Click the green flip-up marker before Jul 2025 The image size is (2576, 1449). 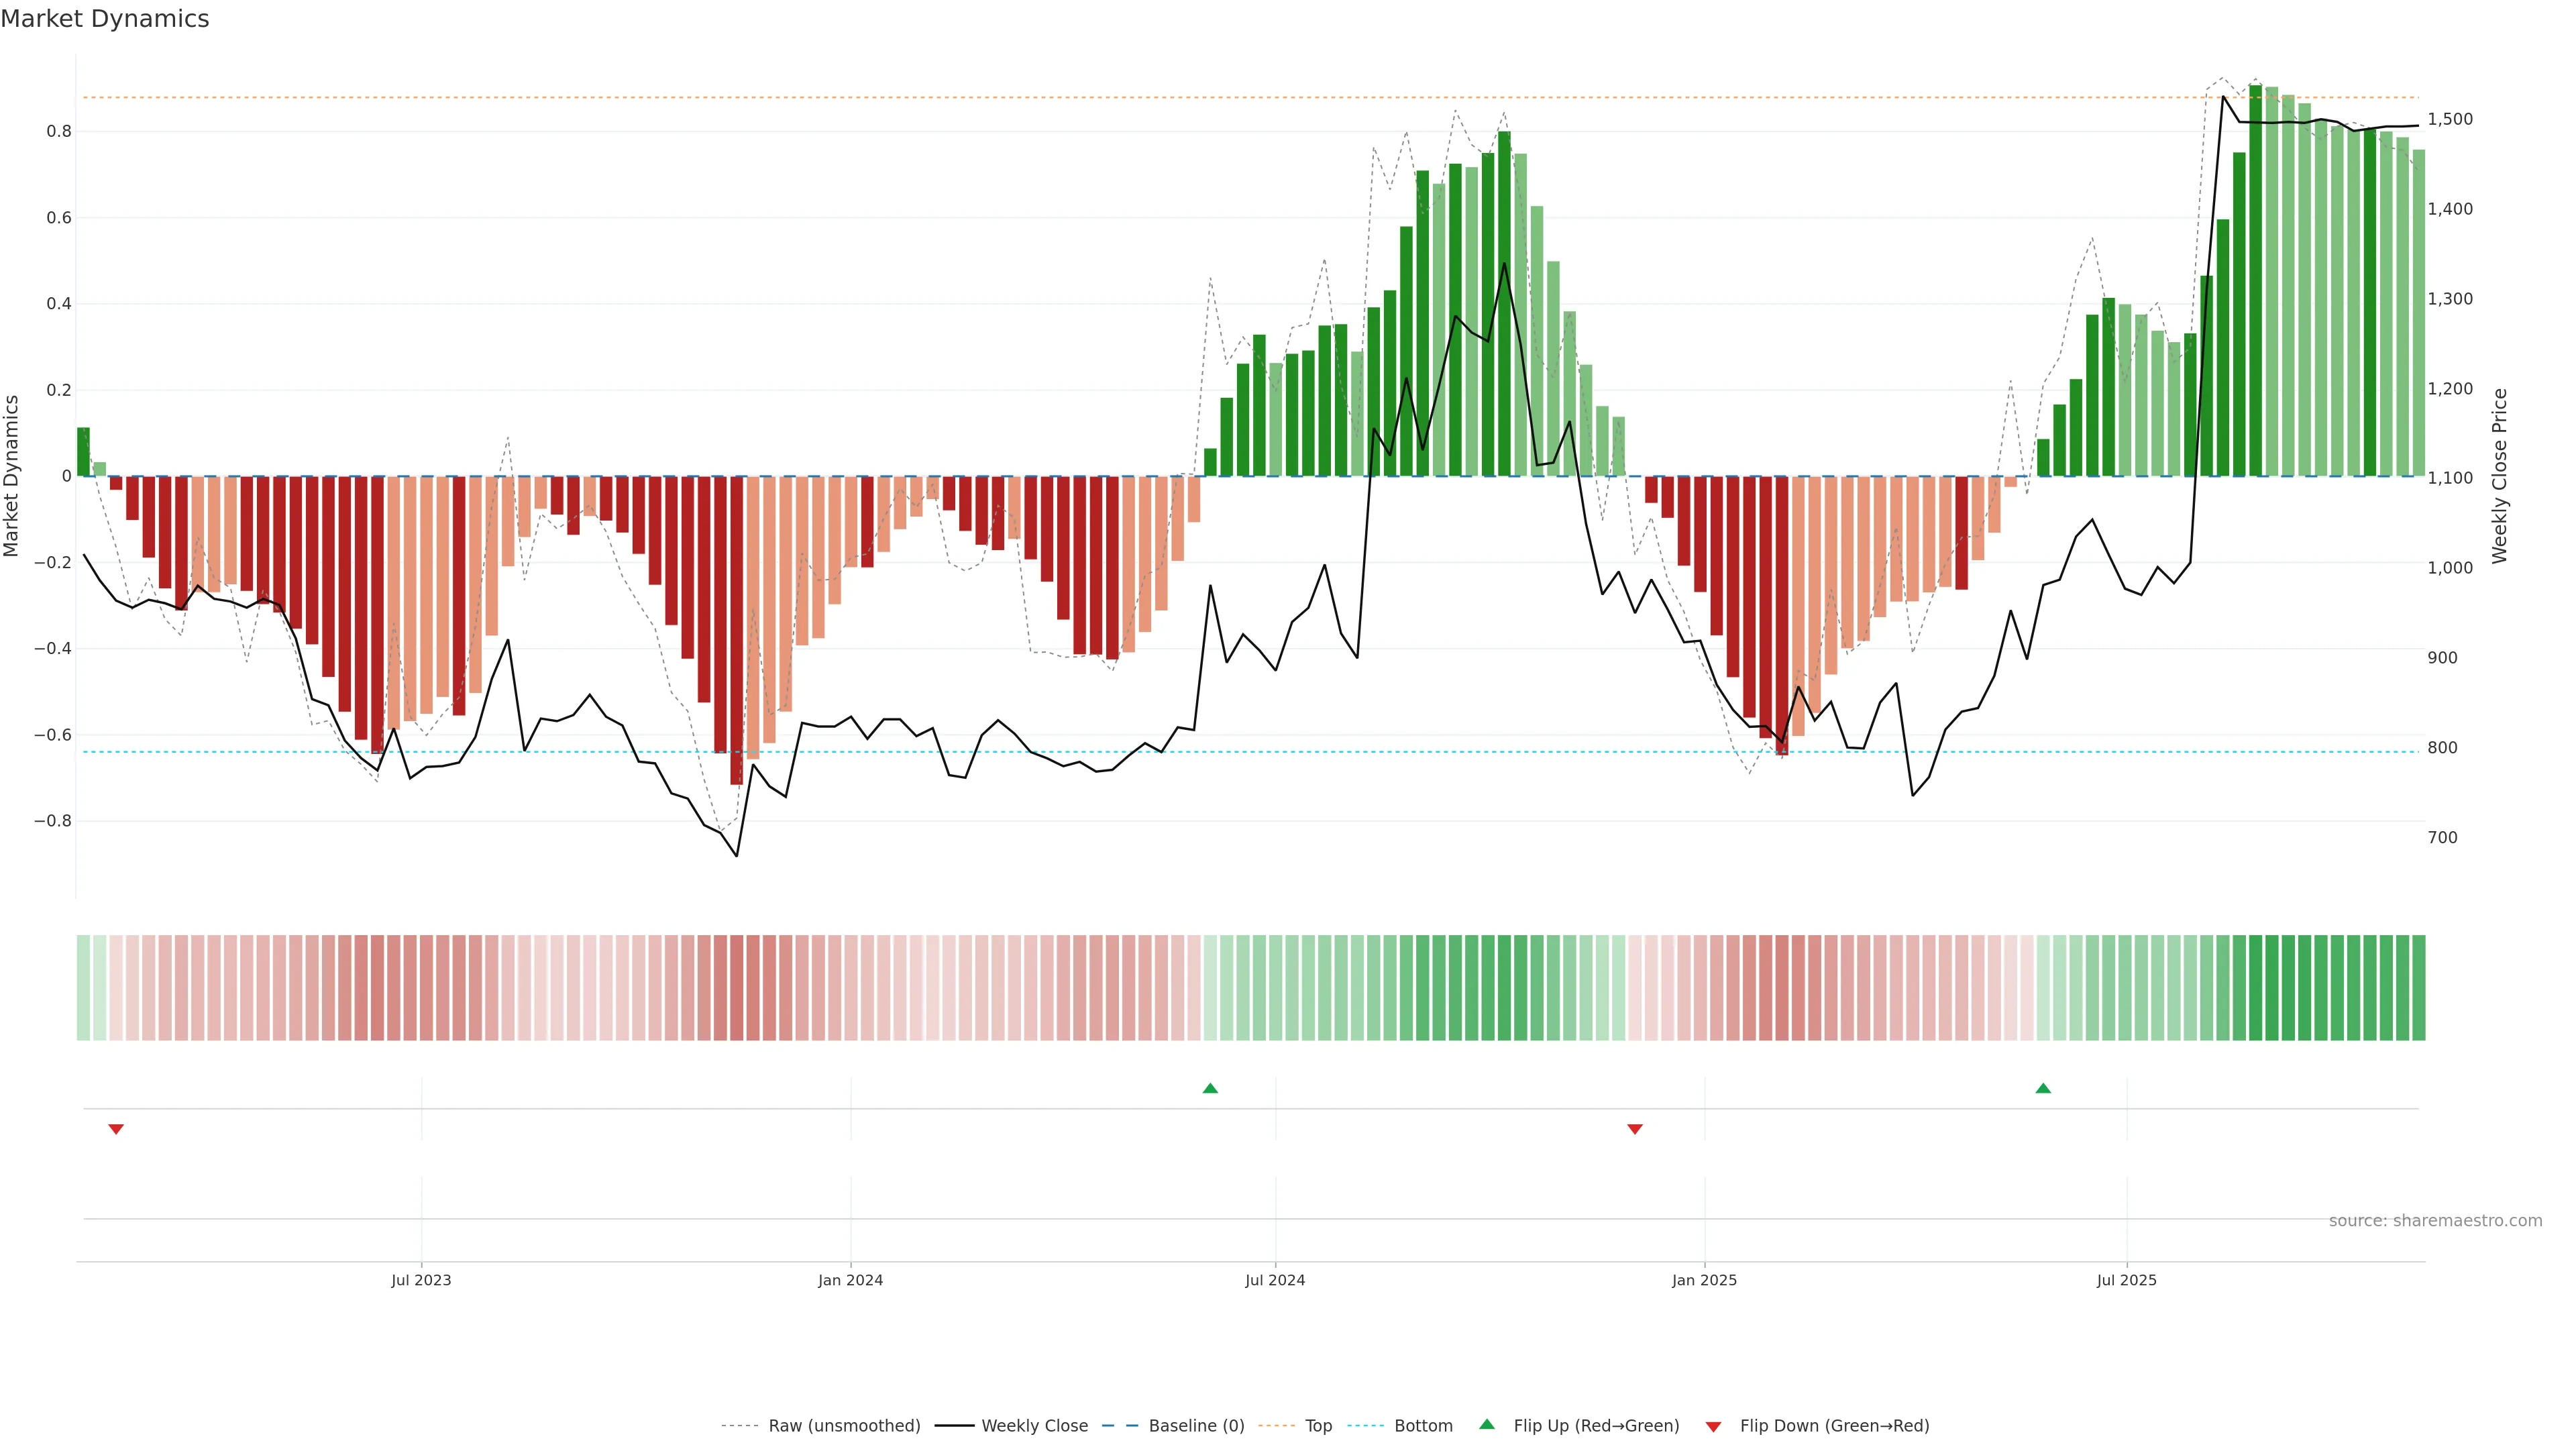pyautogui.click(x=2043, y=1088)
